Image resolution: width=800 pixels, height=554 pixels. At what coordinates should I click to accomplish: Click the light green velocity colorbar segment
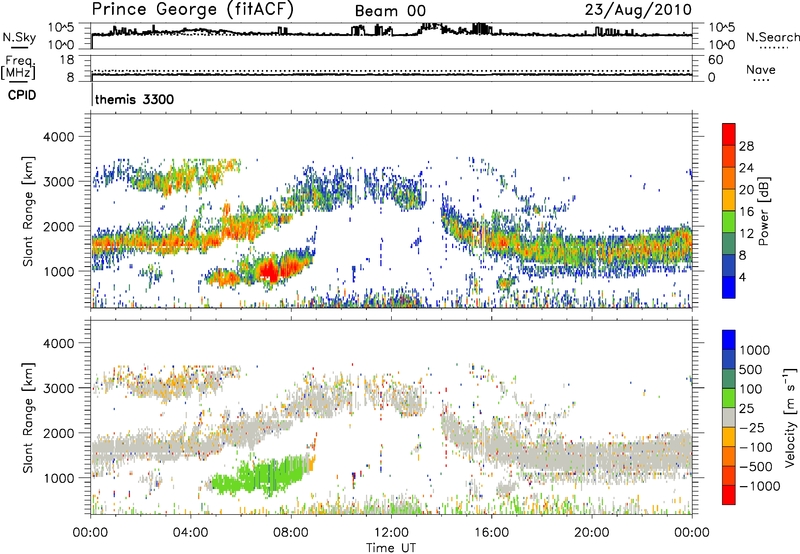click(x=729, y=398)
